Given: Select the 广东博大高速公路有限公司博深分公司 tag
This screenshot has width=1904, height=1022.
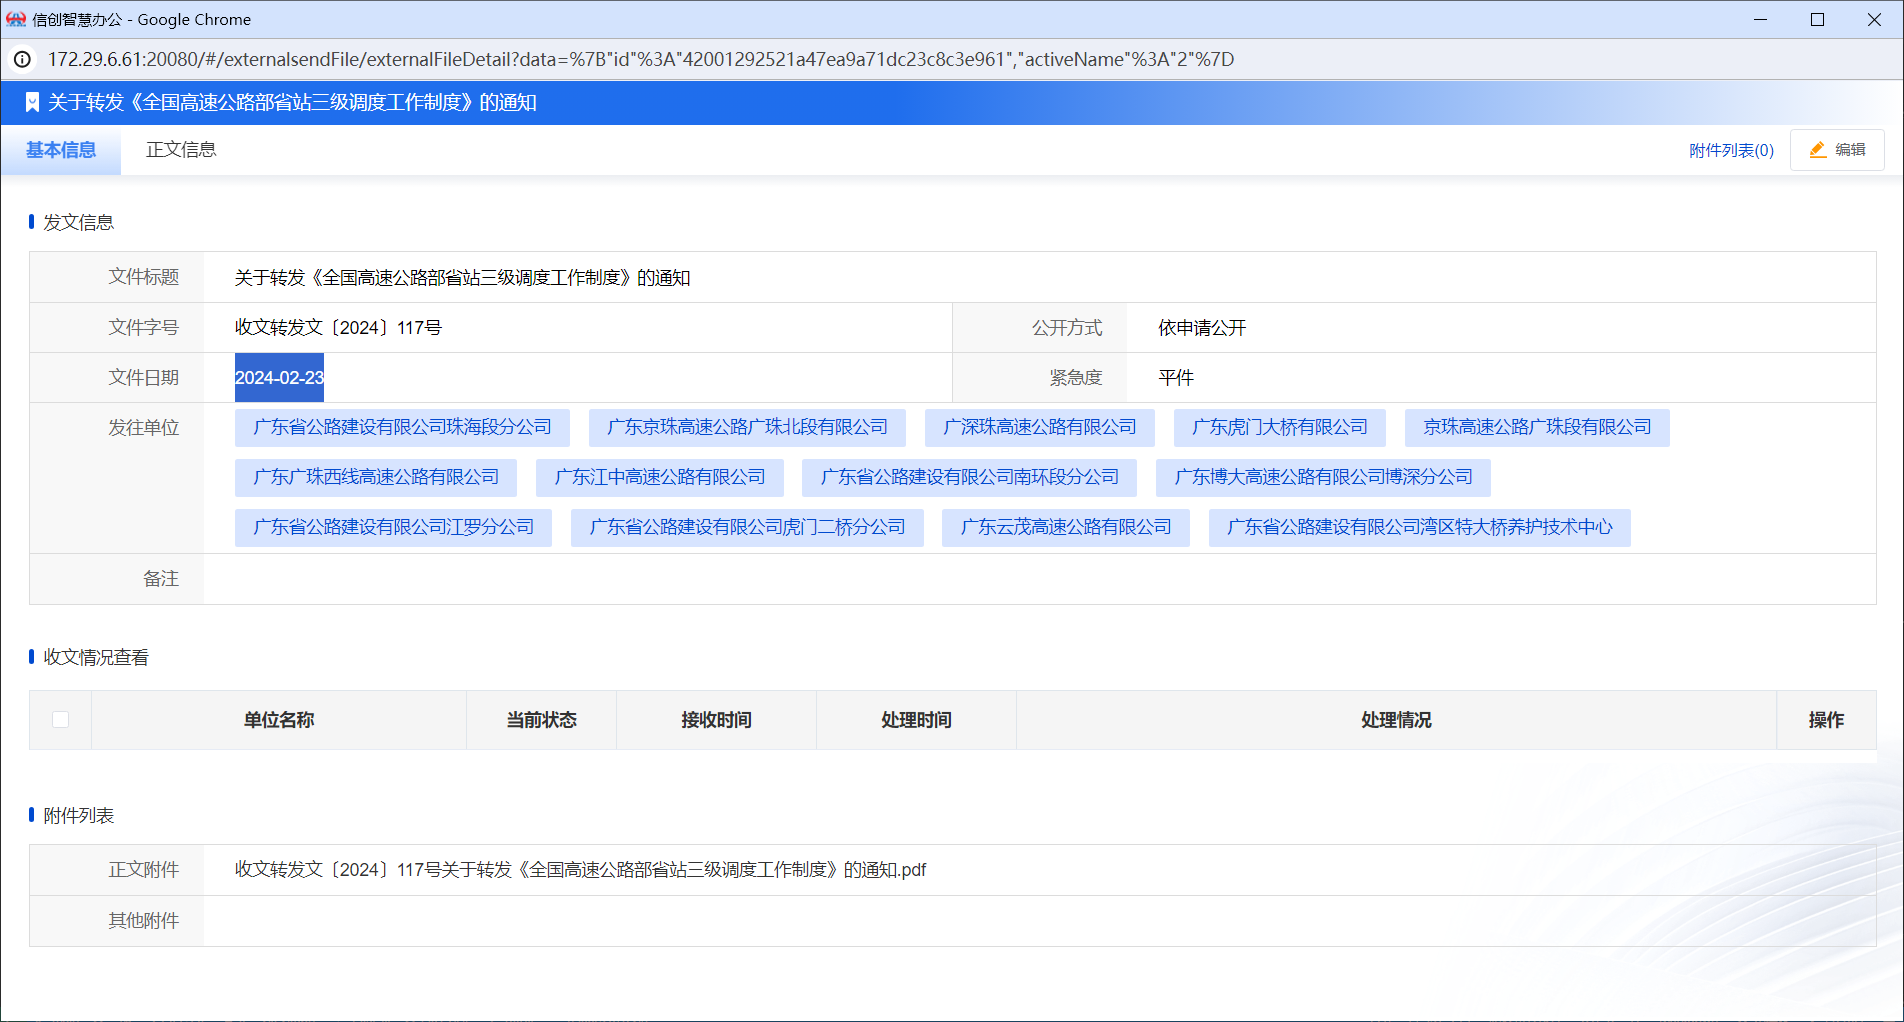Looking at the screenshot, I should 1324,477.
